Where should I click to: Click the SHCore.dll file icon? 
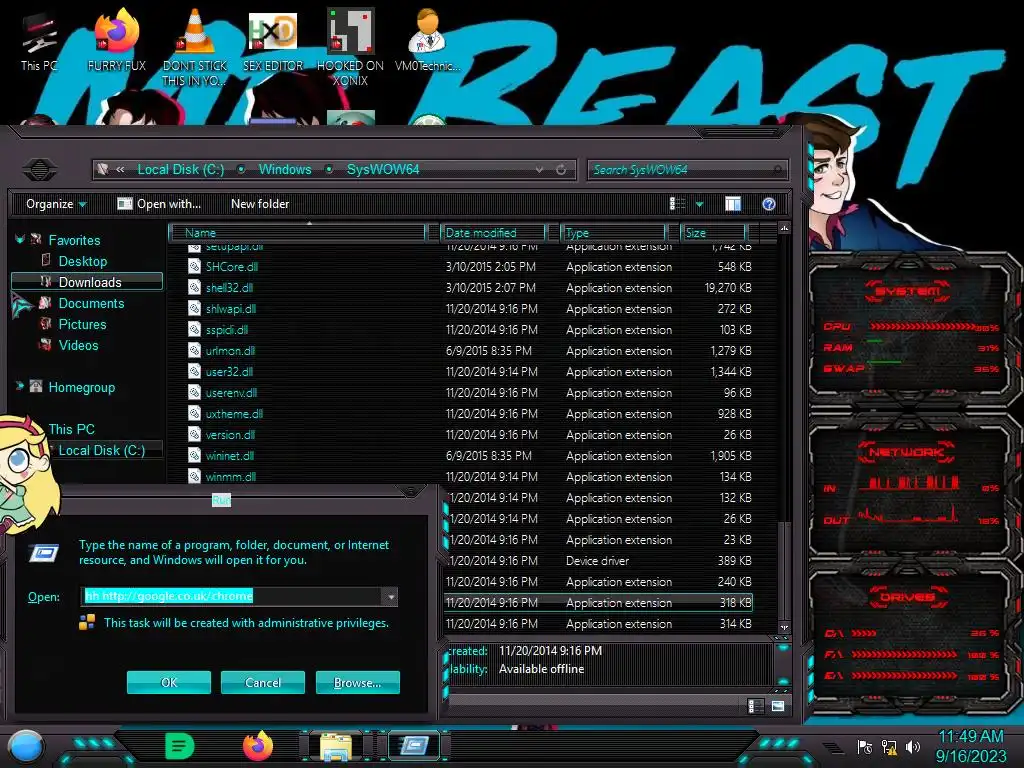point(194,266)
